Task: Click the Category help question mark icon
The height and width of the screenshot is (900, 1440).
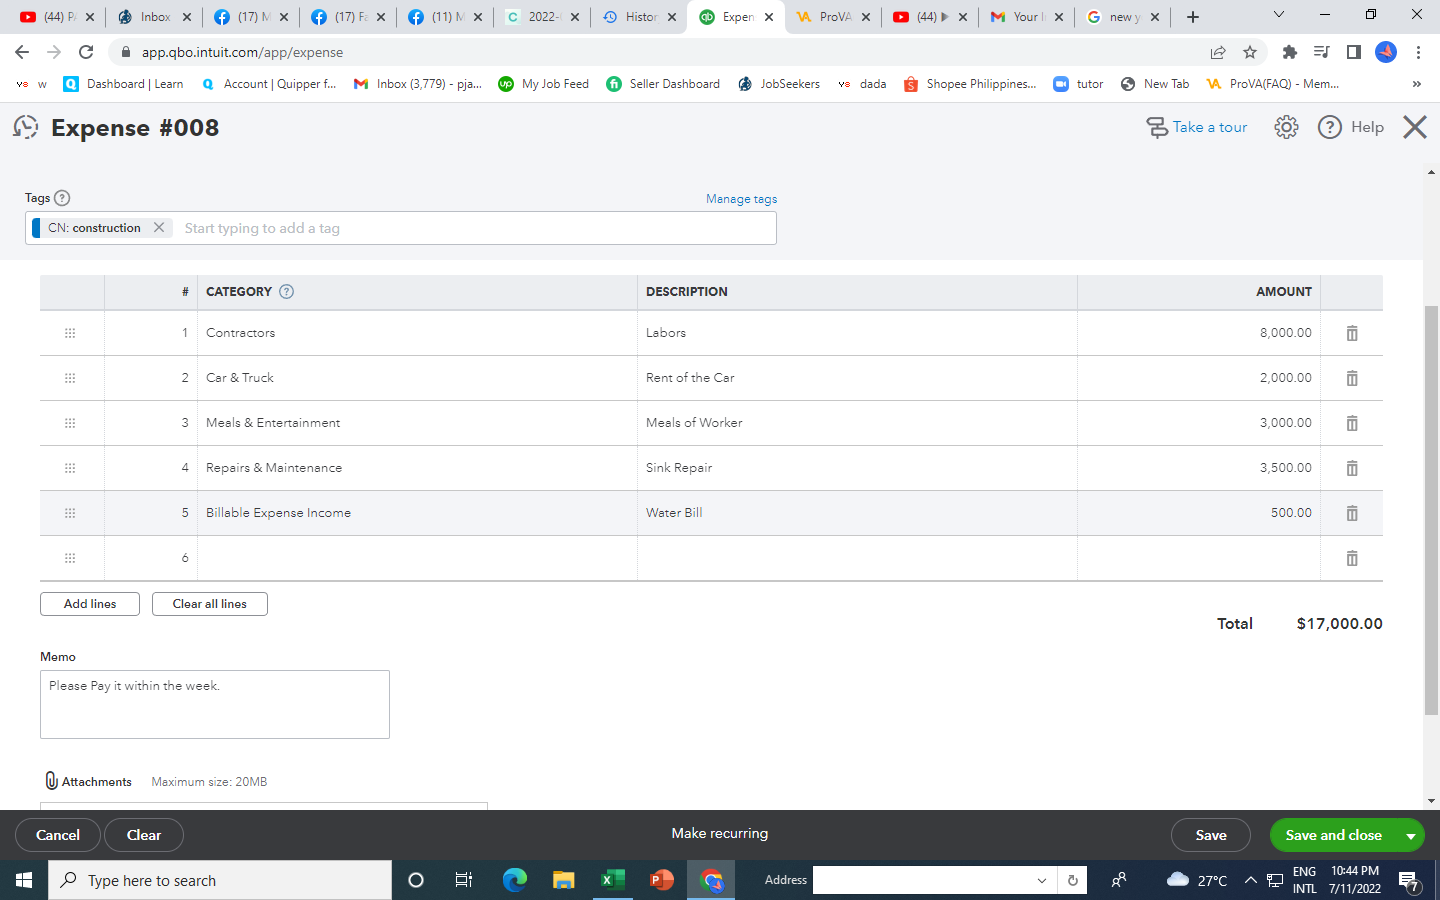Action: click(x=287, y=292)
